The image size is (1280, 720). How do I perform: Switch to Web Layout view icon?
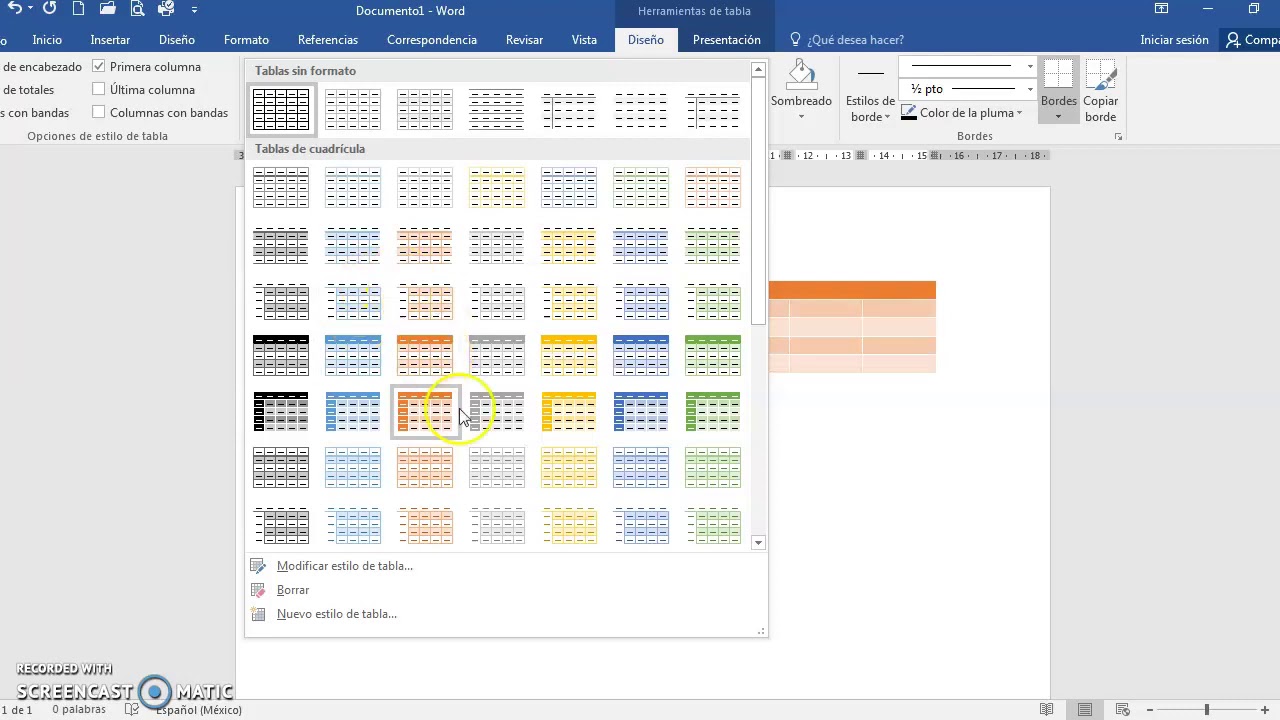click(x=1122, y=710)
